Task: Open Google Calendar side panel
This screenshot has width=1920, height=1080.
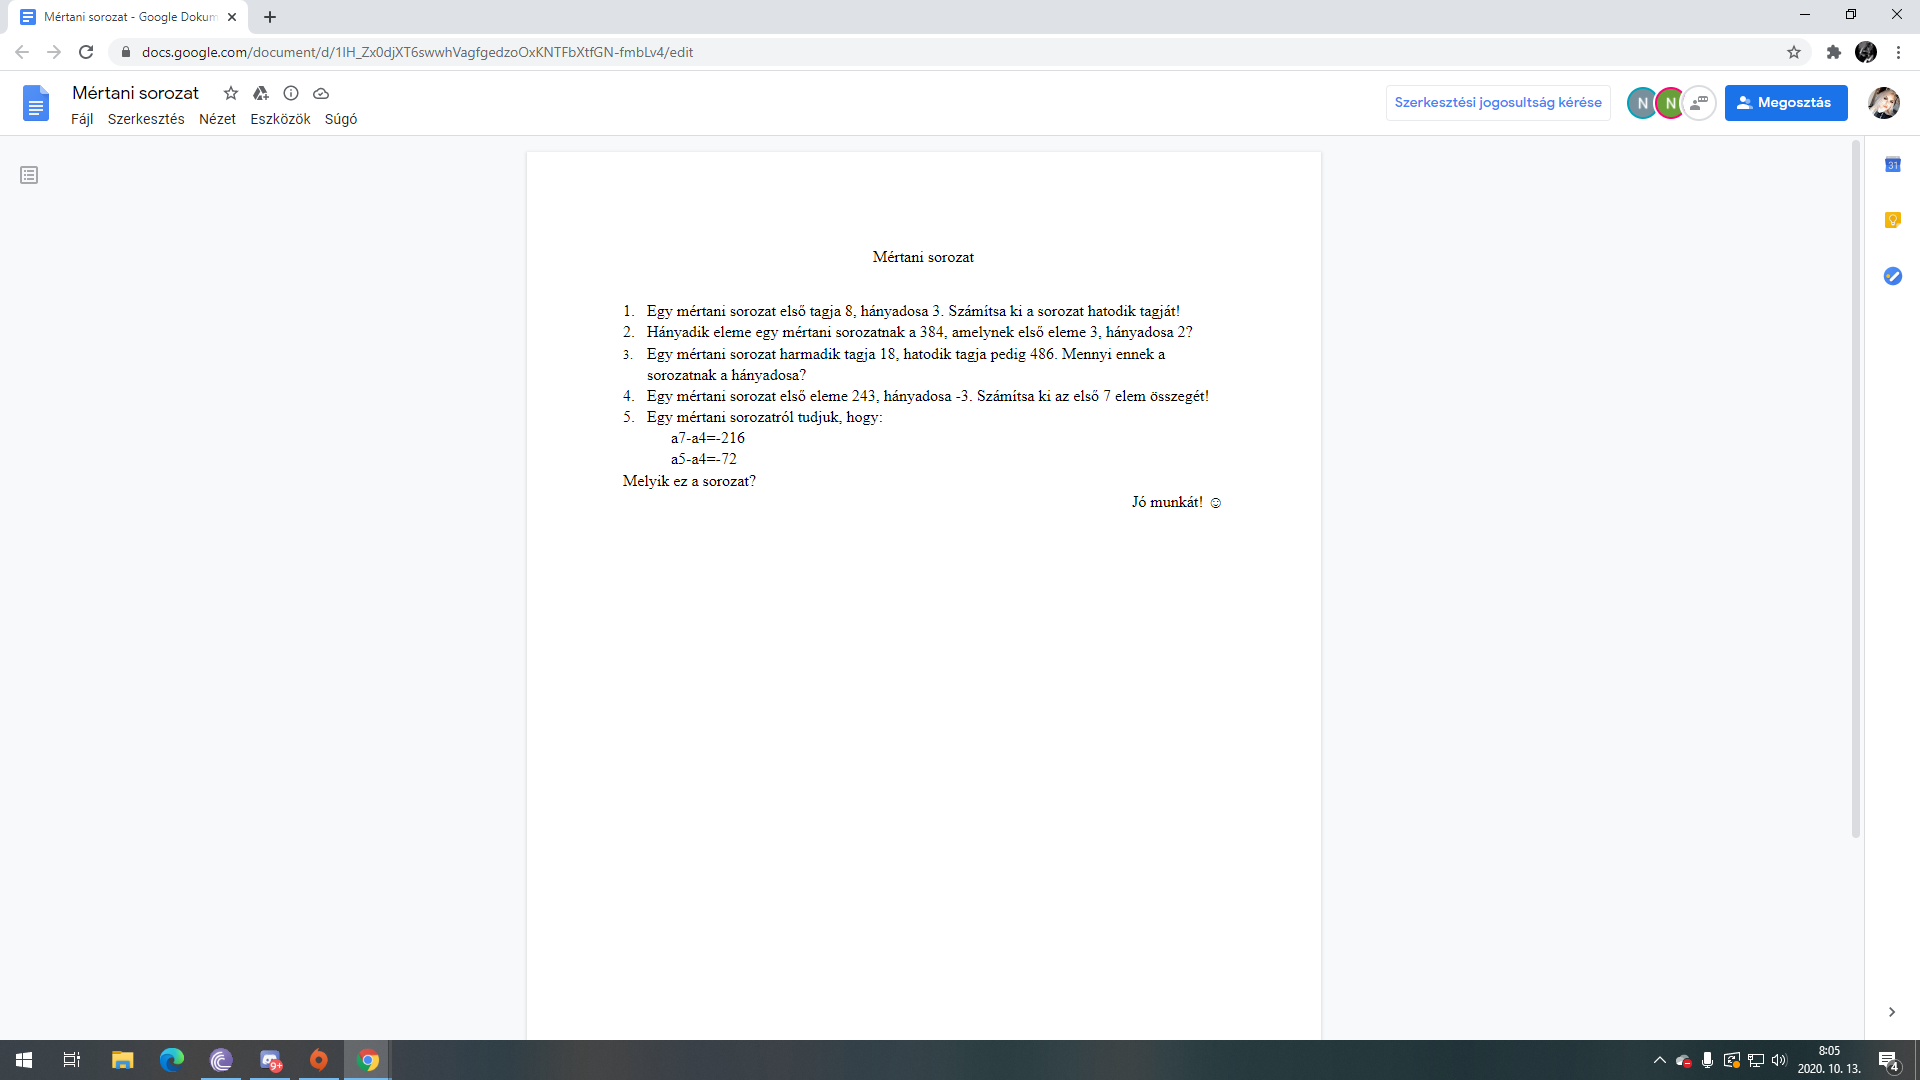Action: pyautogui.click(x=1892, y=165)
